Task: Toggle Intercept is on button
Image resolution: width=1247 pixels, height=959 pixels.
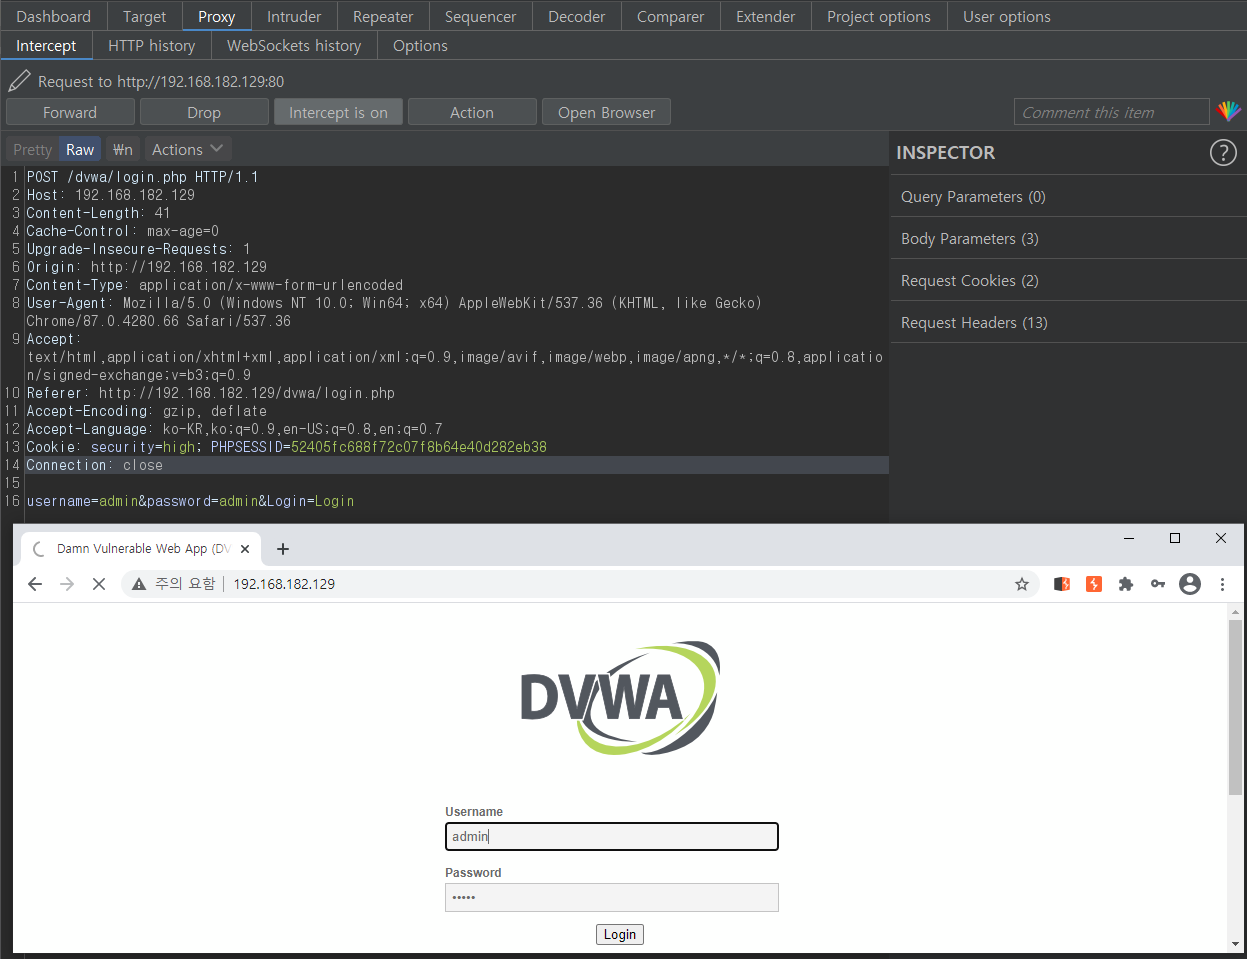Action: pyautogui.click(x=338, y=112)
